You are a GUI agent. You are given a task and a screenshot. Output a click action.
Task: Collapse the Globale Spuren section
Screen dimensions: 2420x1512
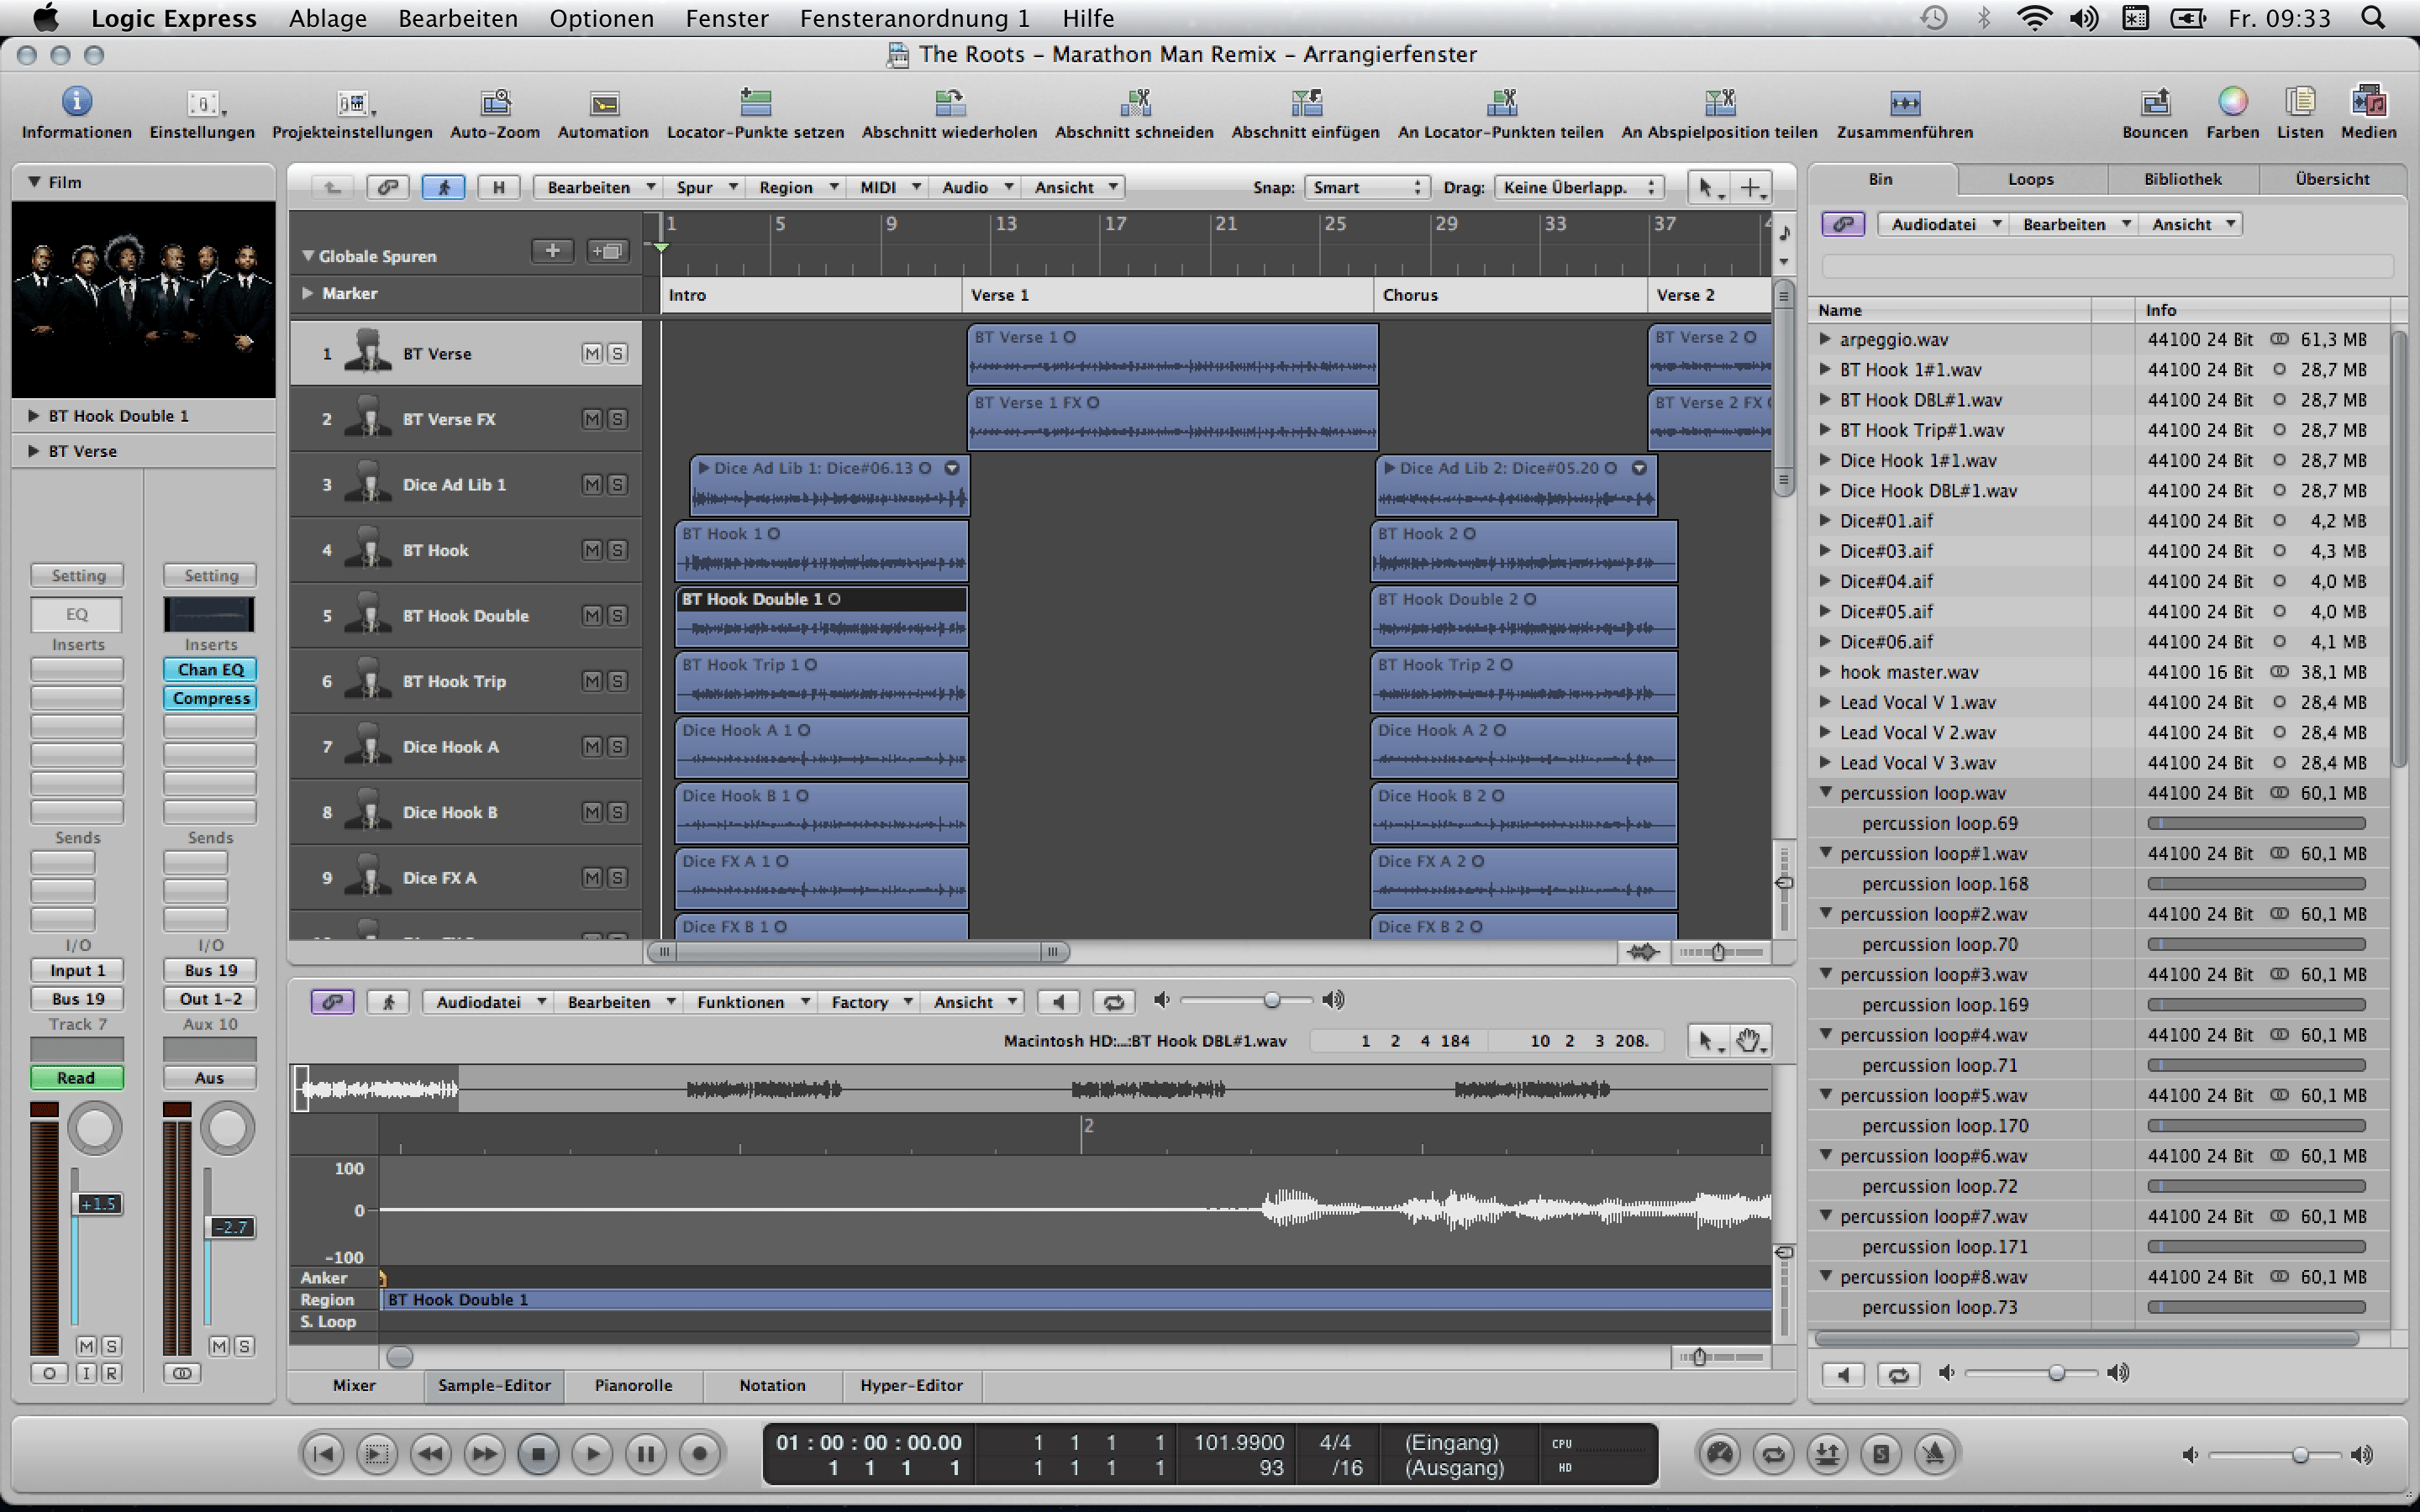point(308,256)
